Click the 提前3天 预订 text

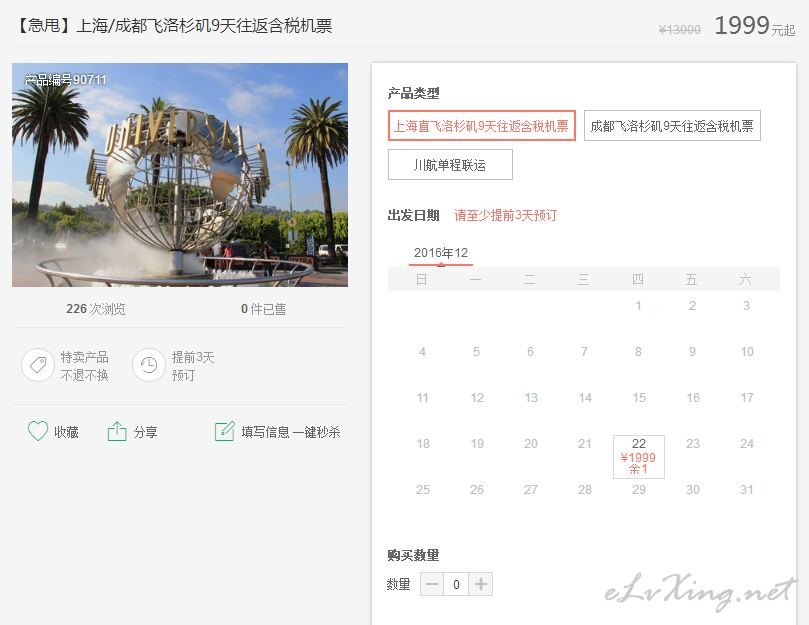tap(192, 365)
